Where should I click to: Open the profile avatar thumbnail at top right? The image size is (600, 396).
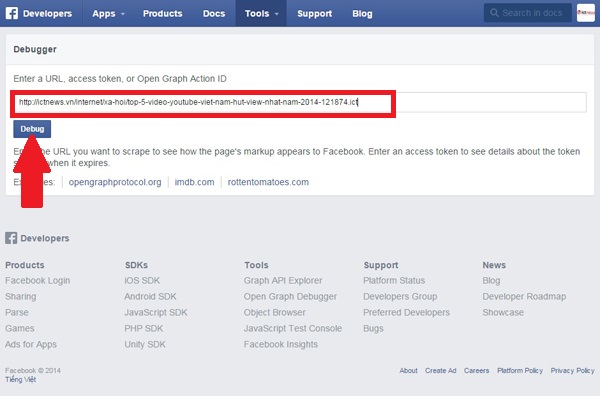click(x=585, y=13)
